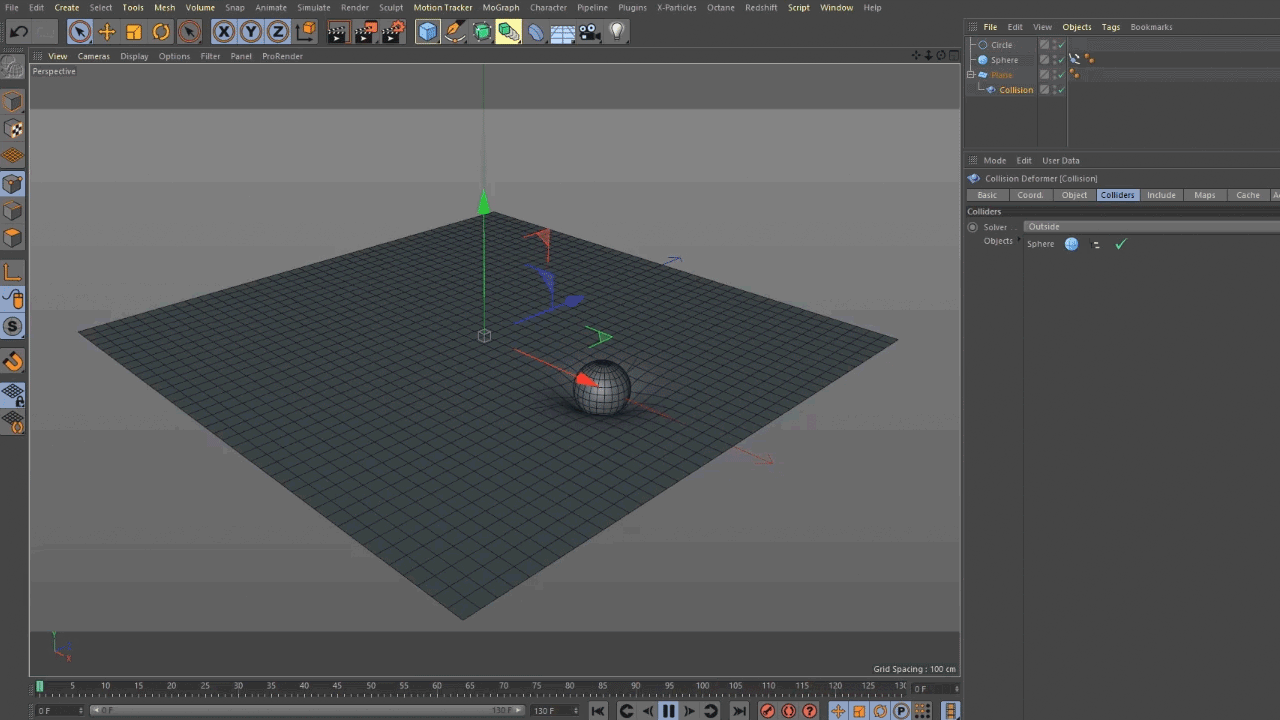Click the Floor environment icon
1280x720 pixels.
pyautogui.click(x=563, y=33)
